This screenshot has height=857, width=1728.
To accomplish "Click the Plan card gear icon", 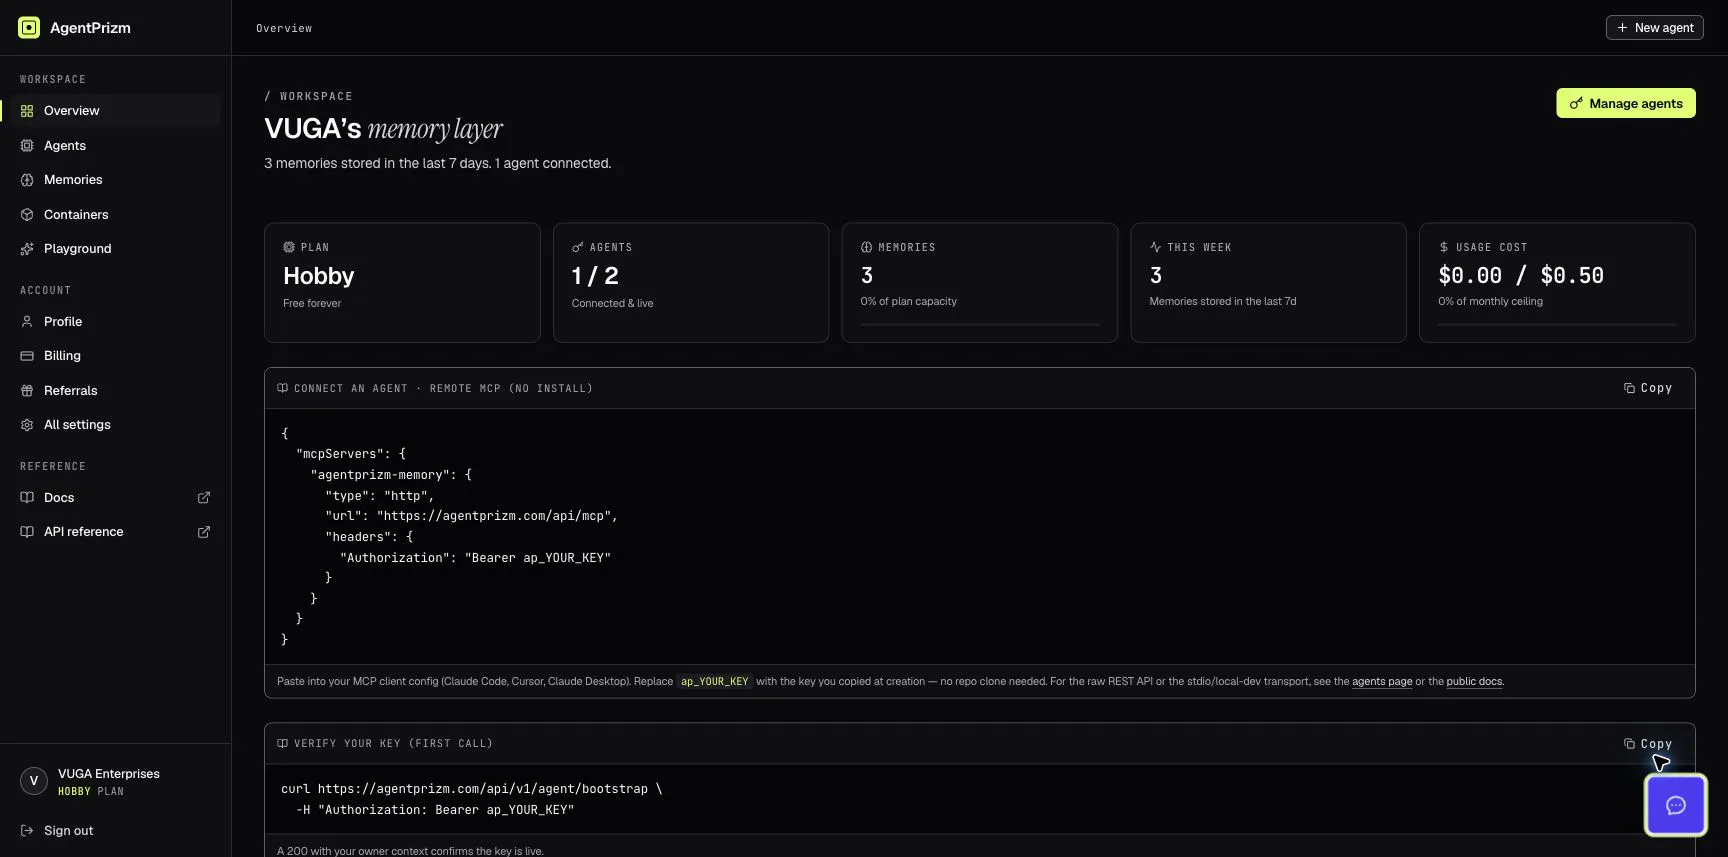I will (x=289, y=247).
